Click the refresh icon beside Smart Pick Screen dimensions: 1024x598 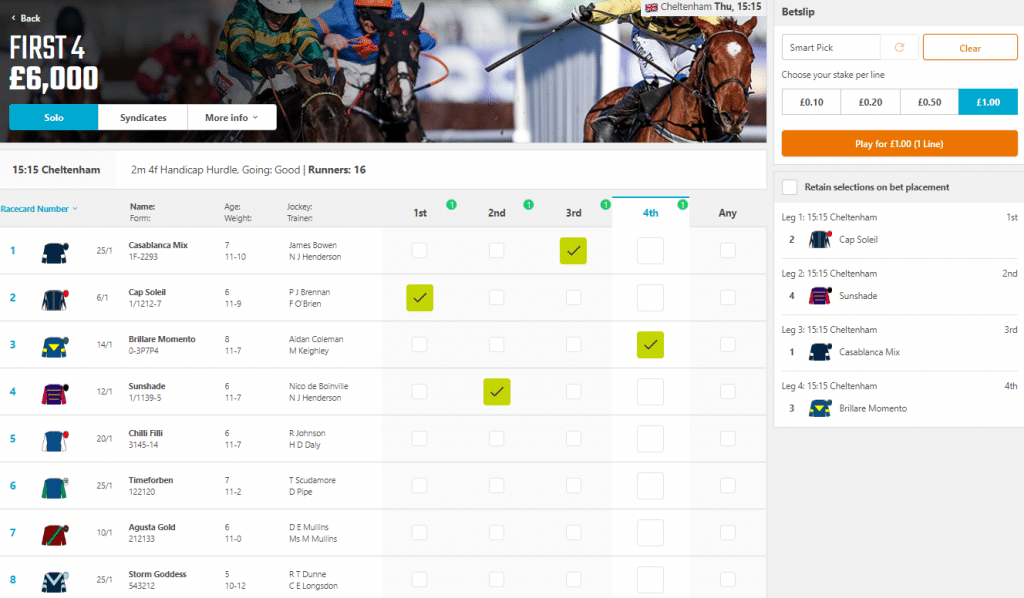pos(898,47)
